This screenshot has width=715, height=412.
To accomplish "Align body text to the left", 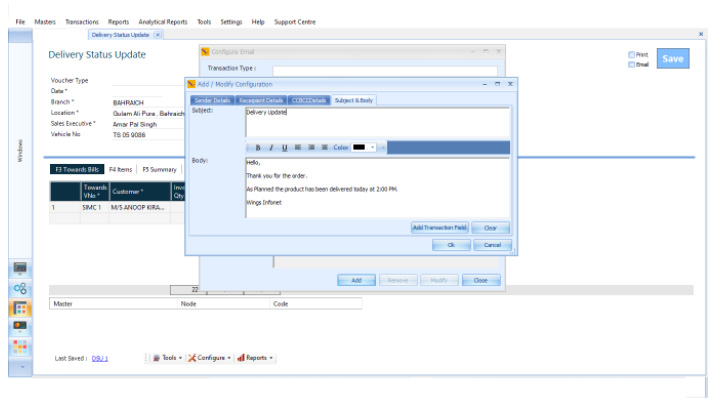I will 298,147.
